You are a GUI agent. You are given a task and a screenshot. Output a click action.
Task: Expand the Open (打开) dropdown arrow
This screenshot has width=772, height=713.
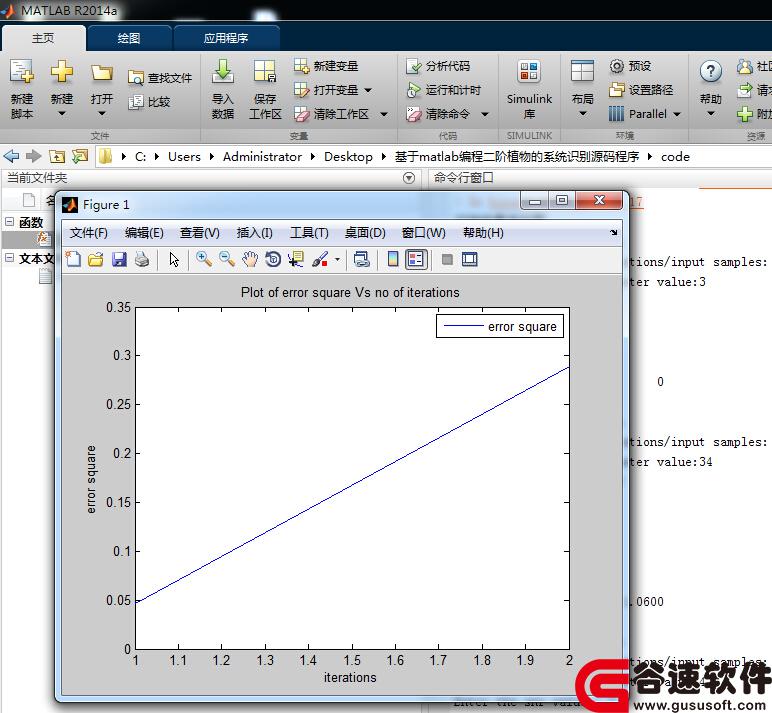101,114
